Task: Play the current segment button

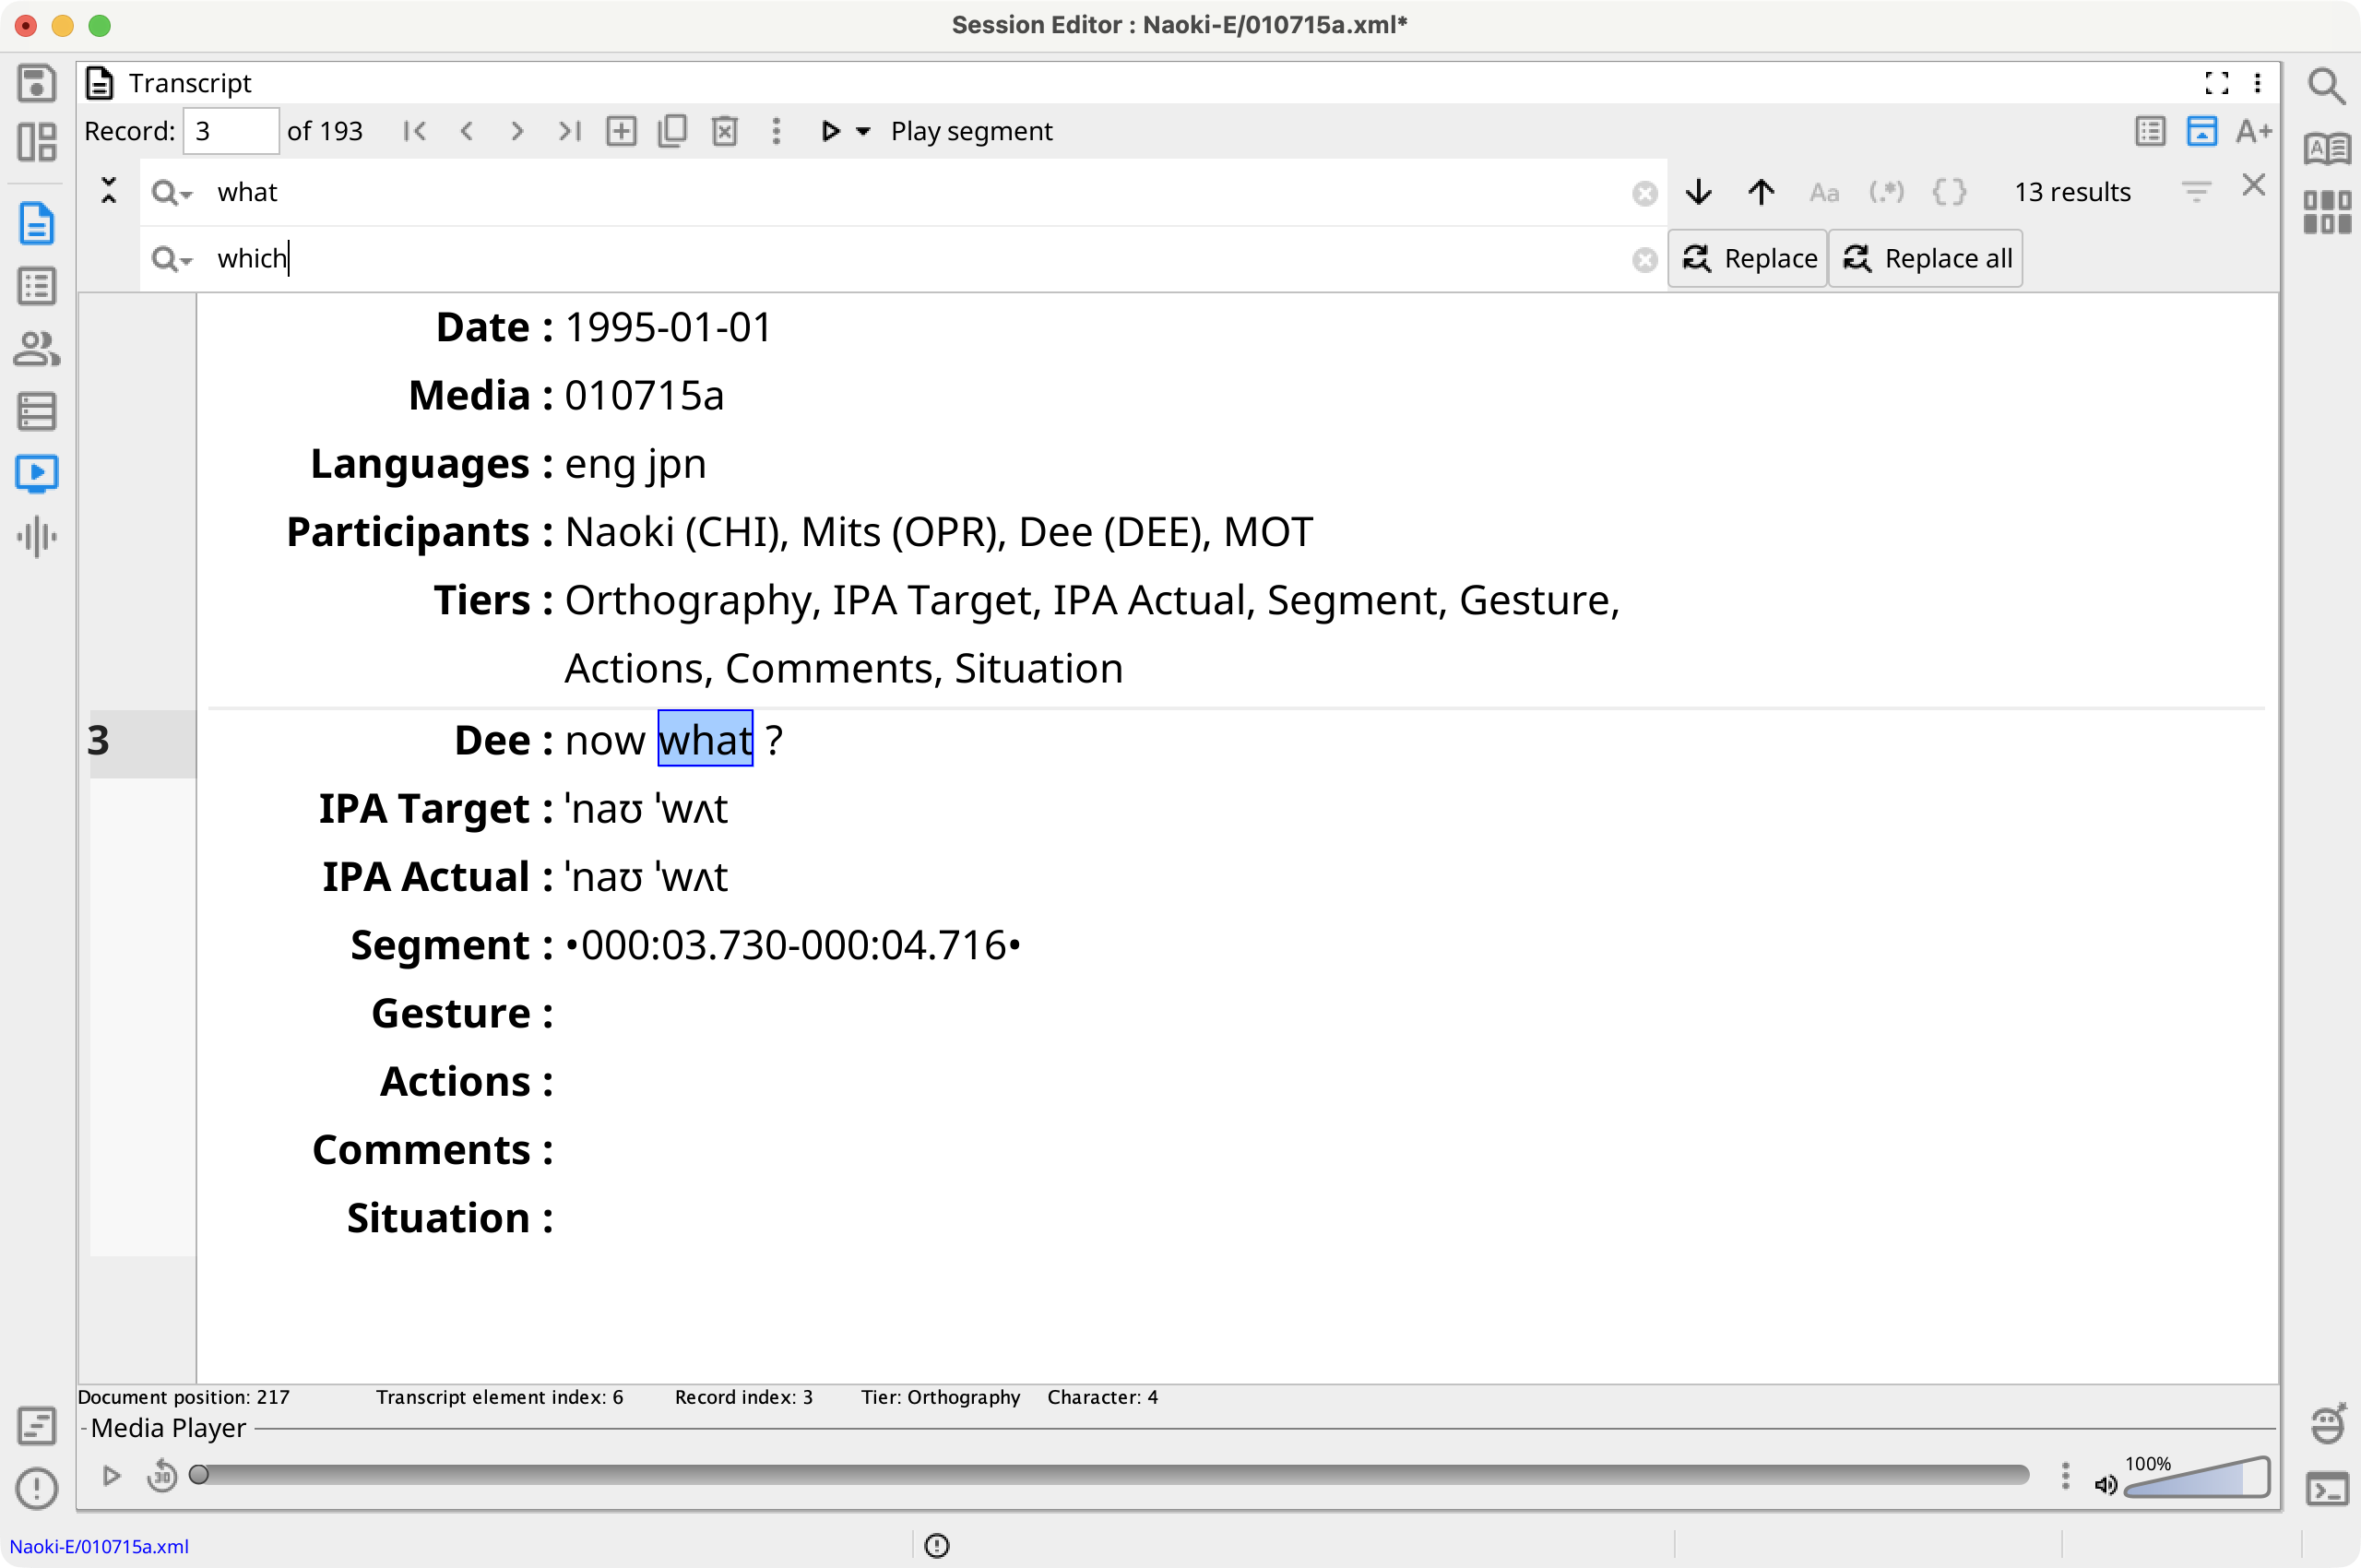Action: coord(829,131)
